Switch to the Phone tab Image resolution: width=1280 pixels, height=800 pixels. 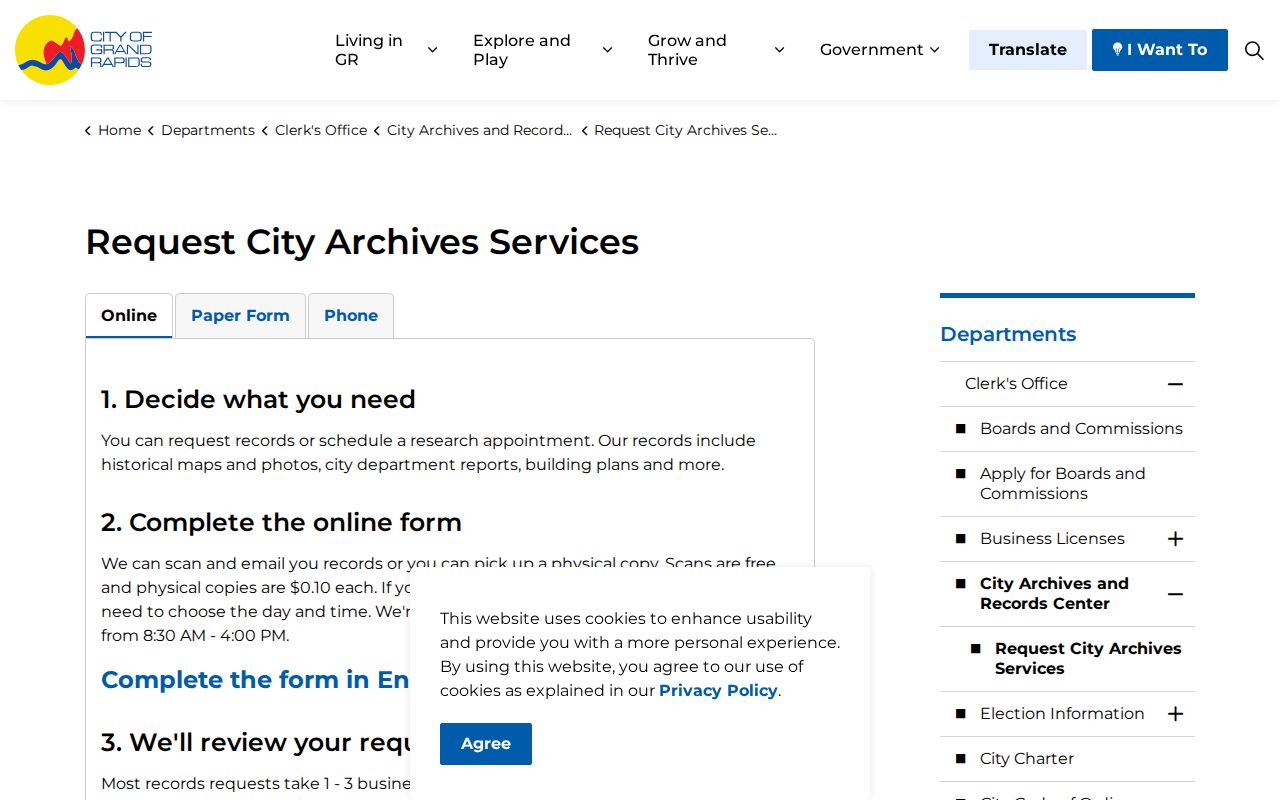[x=351, y=315]
